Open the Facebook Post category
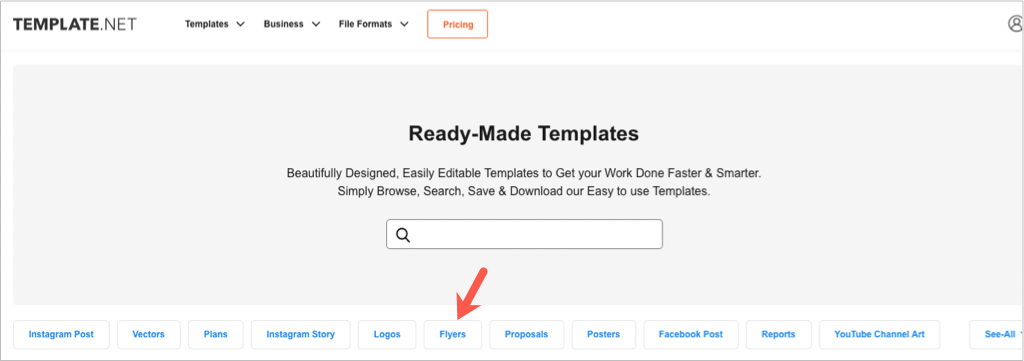Image resolution: width=1024 pixels, height=361 pixels. click(691, 334)
